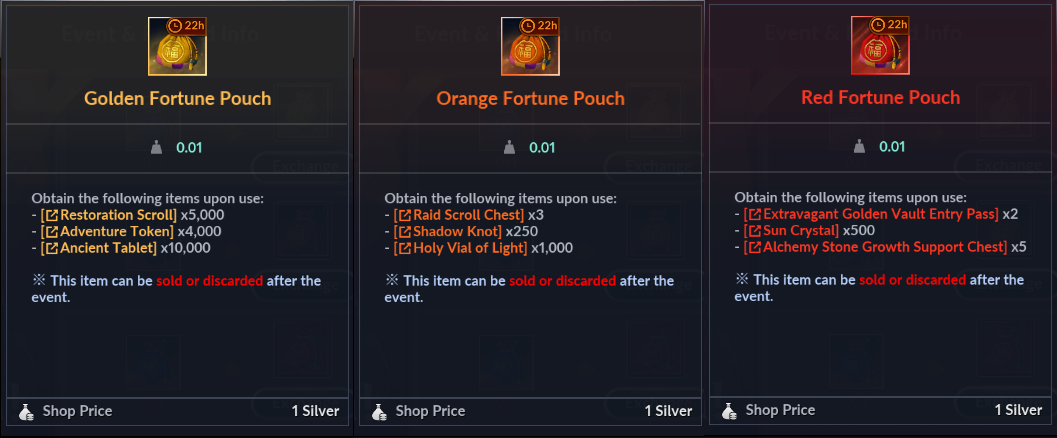Click the weight icon under Golden Fortune Pouch
The image size is (1057, 438).
pos(155,148)
